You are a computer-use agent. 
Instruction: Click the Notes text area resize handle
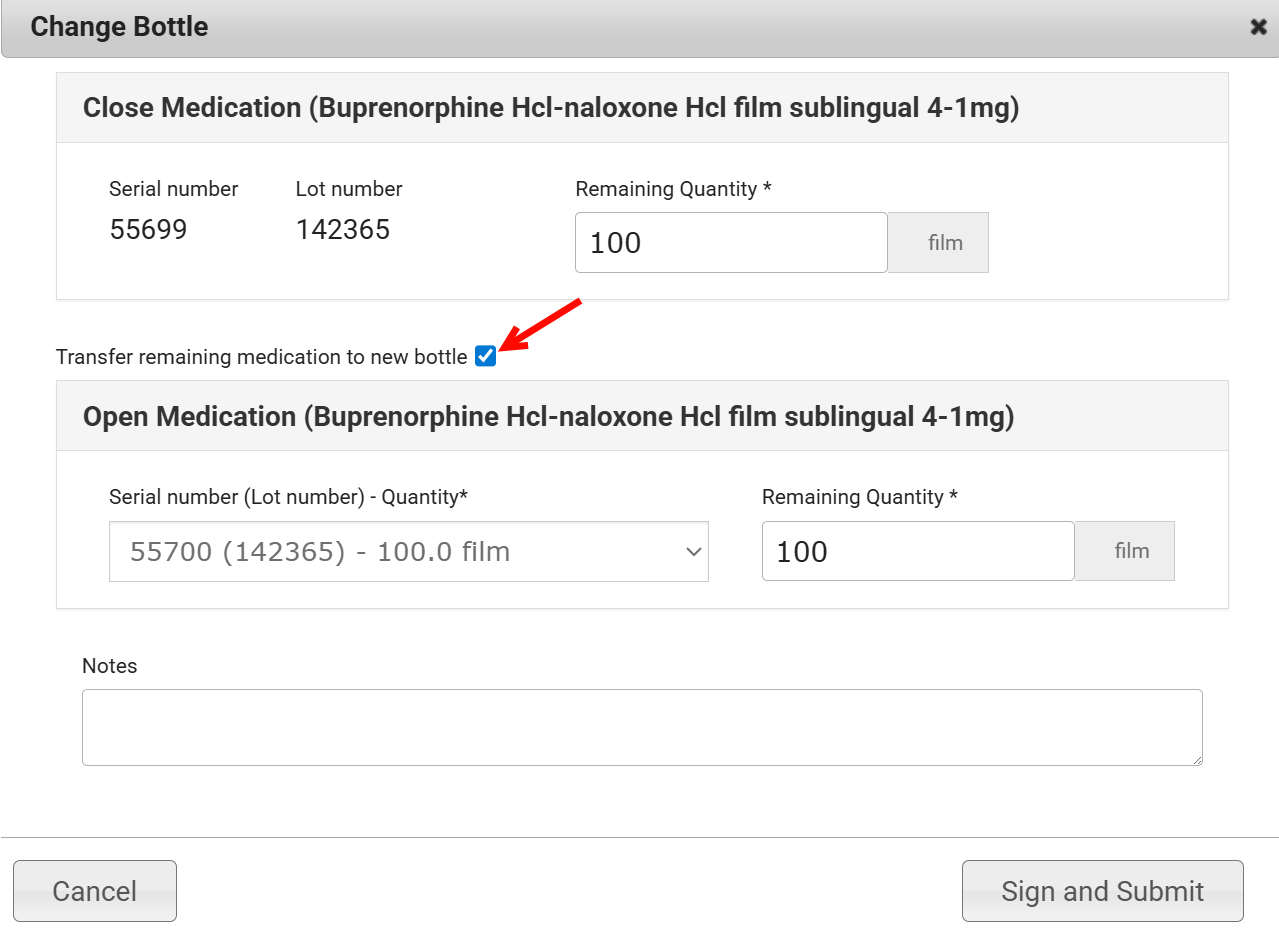[x=1197, y=760]
